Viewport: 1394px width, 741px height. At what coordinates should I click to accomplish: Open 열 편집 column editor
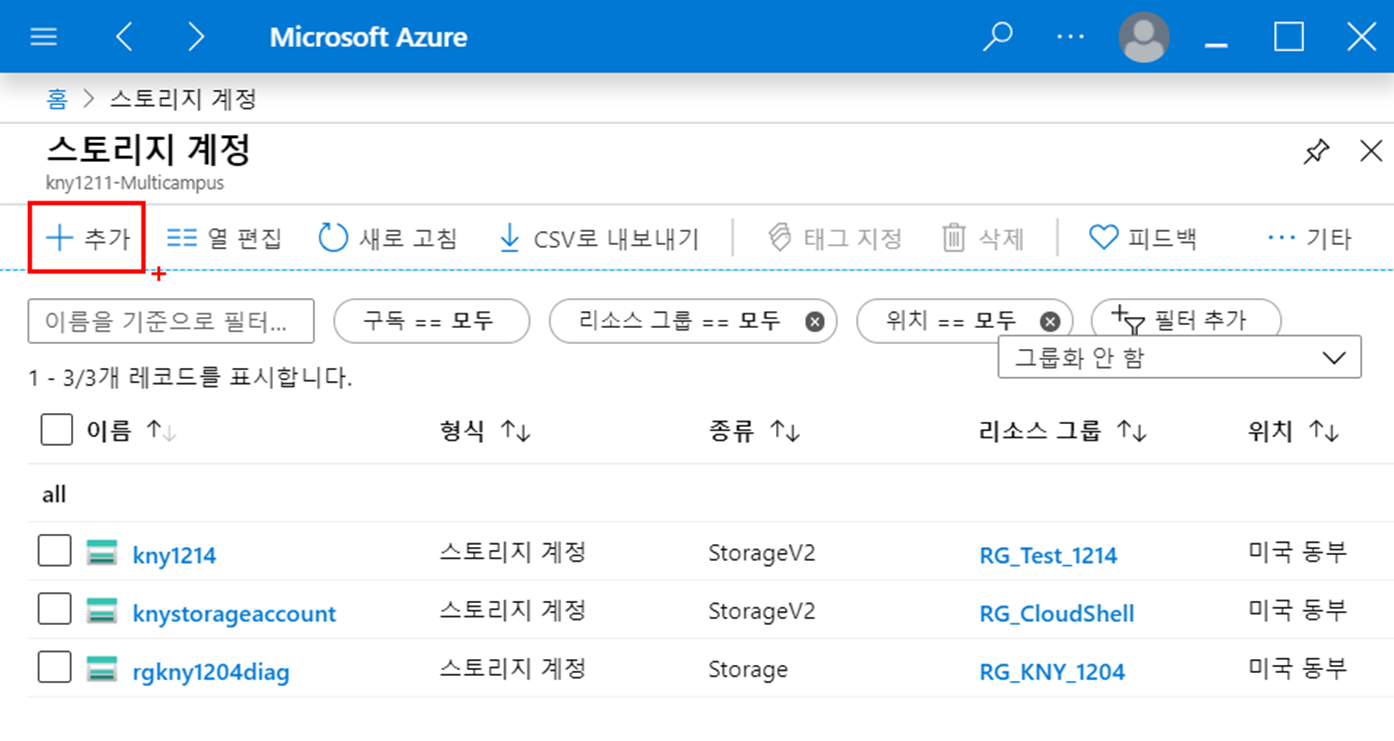(224, 238)
